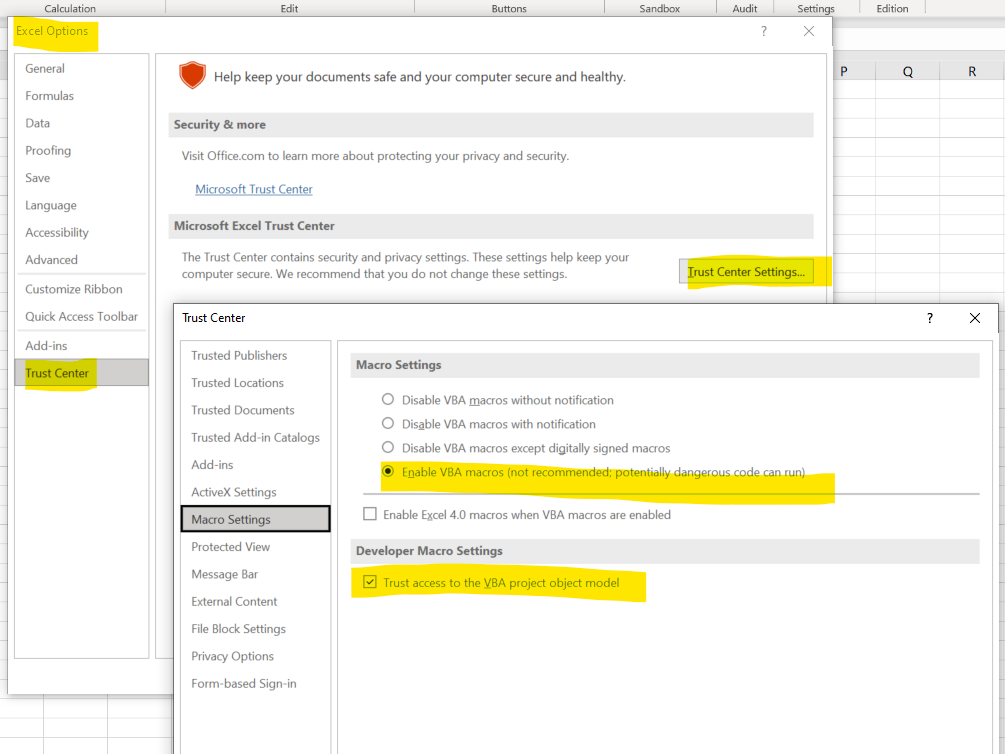Select Disable VBA macros without notification

coord(388,400)
